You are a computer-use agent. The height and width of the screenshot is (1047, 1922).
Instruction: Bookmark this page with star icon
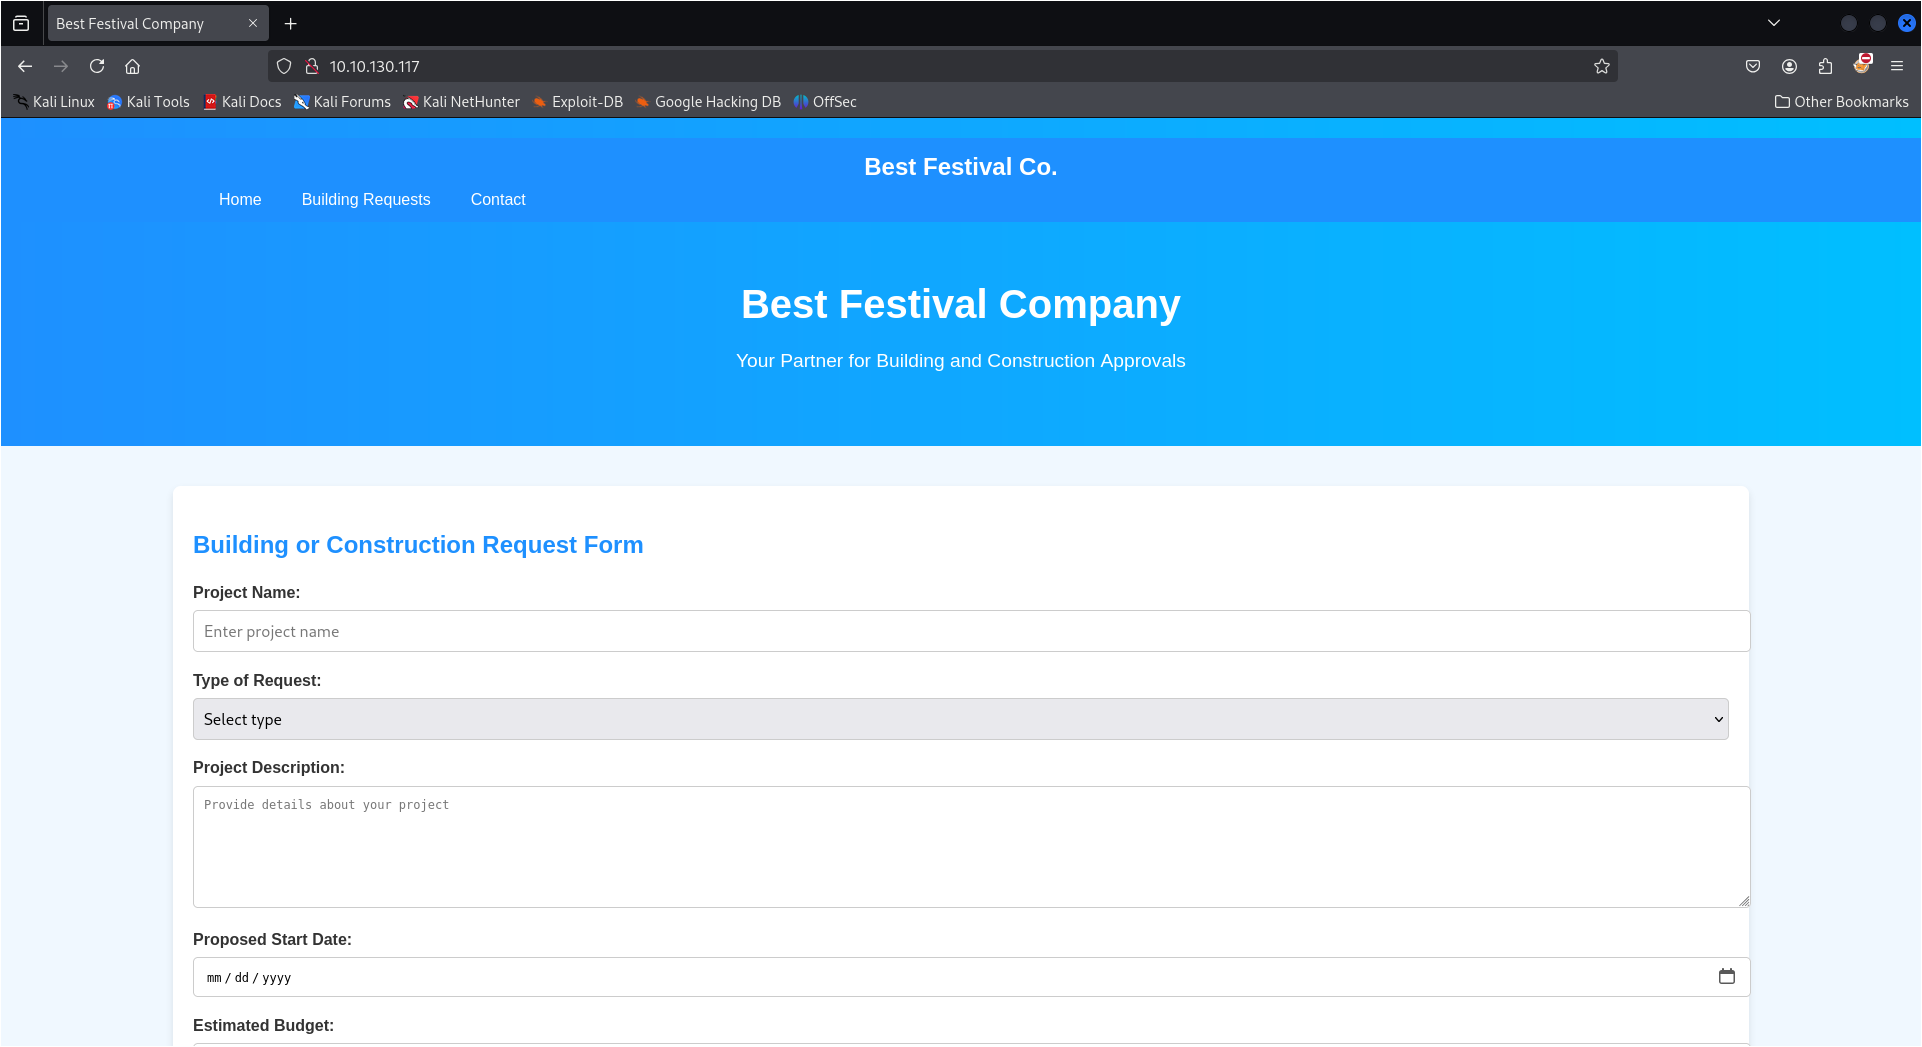pos(1602,66)
